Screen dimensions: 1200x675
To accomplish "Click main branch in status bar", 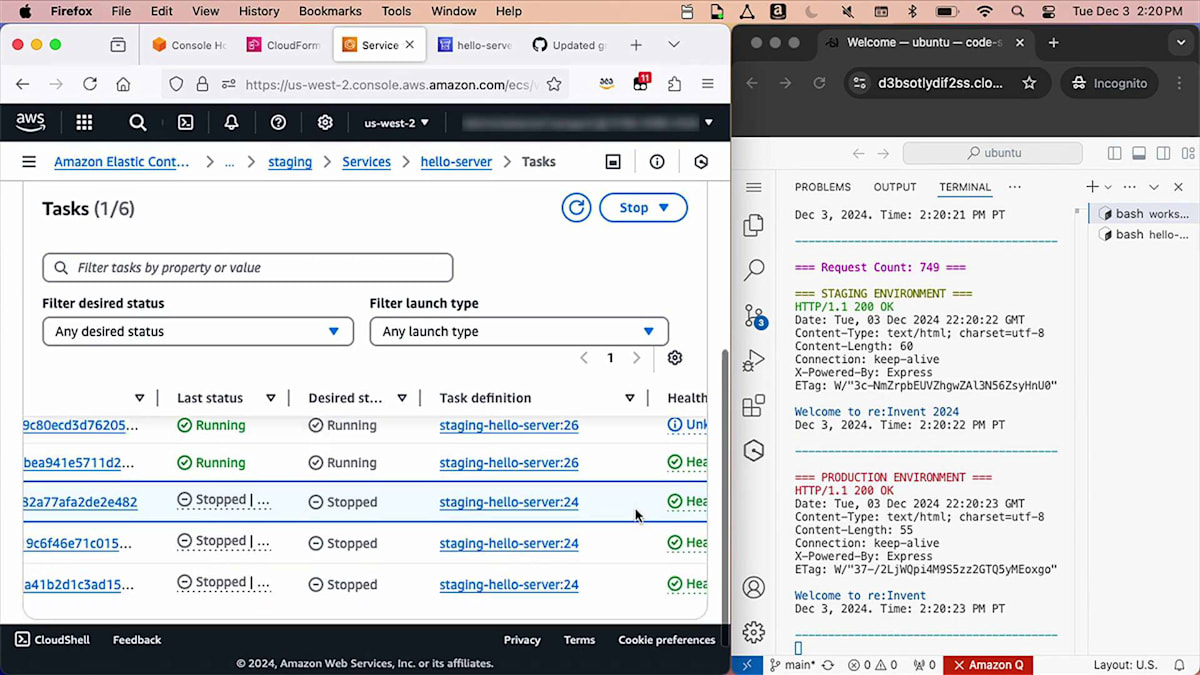I will click(794, 665).
